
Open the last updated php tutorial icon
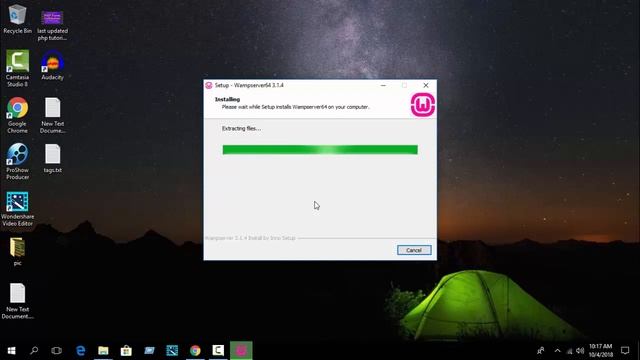[52, 25]
